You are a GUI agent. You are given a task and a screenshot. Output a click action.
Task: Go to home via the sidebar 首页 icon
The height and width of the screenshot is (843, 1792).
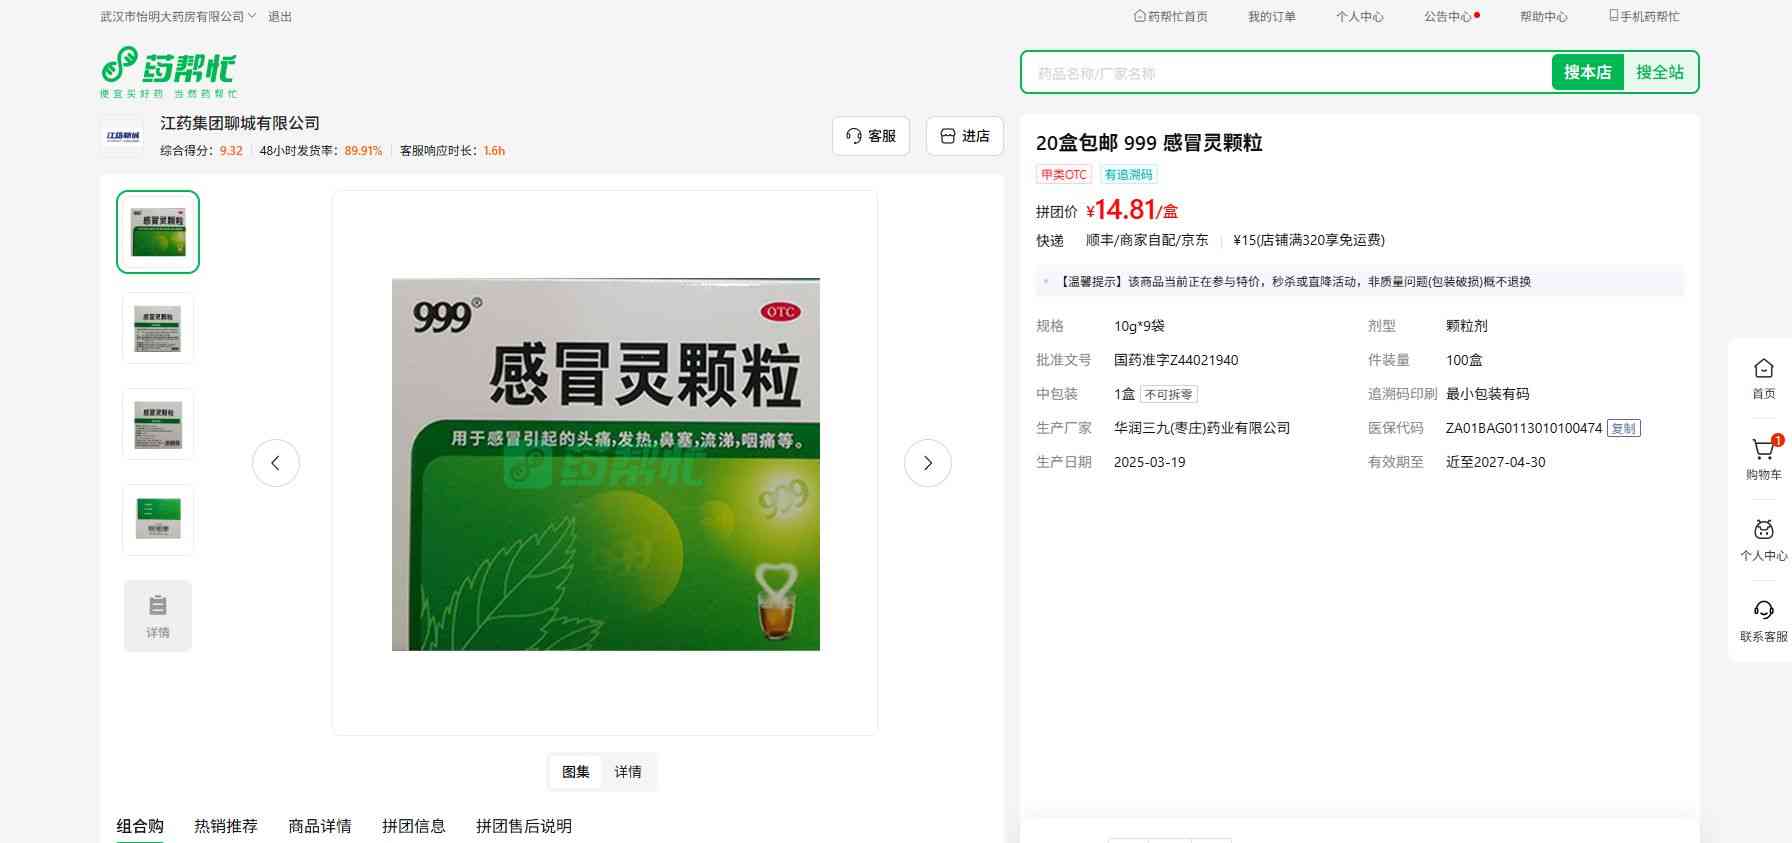1763,378
